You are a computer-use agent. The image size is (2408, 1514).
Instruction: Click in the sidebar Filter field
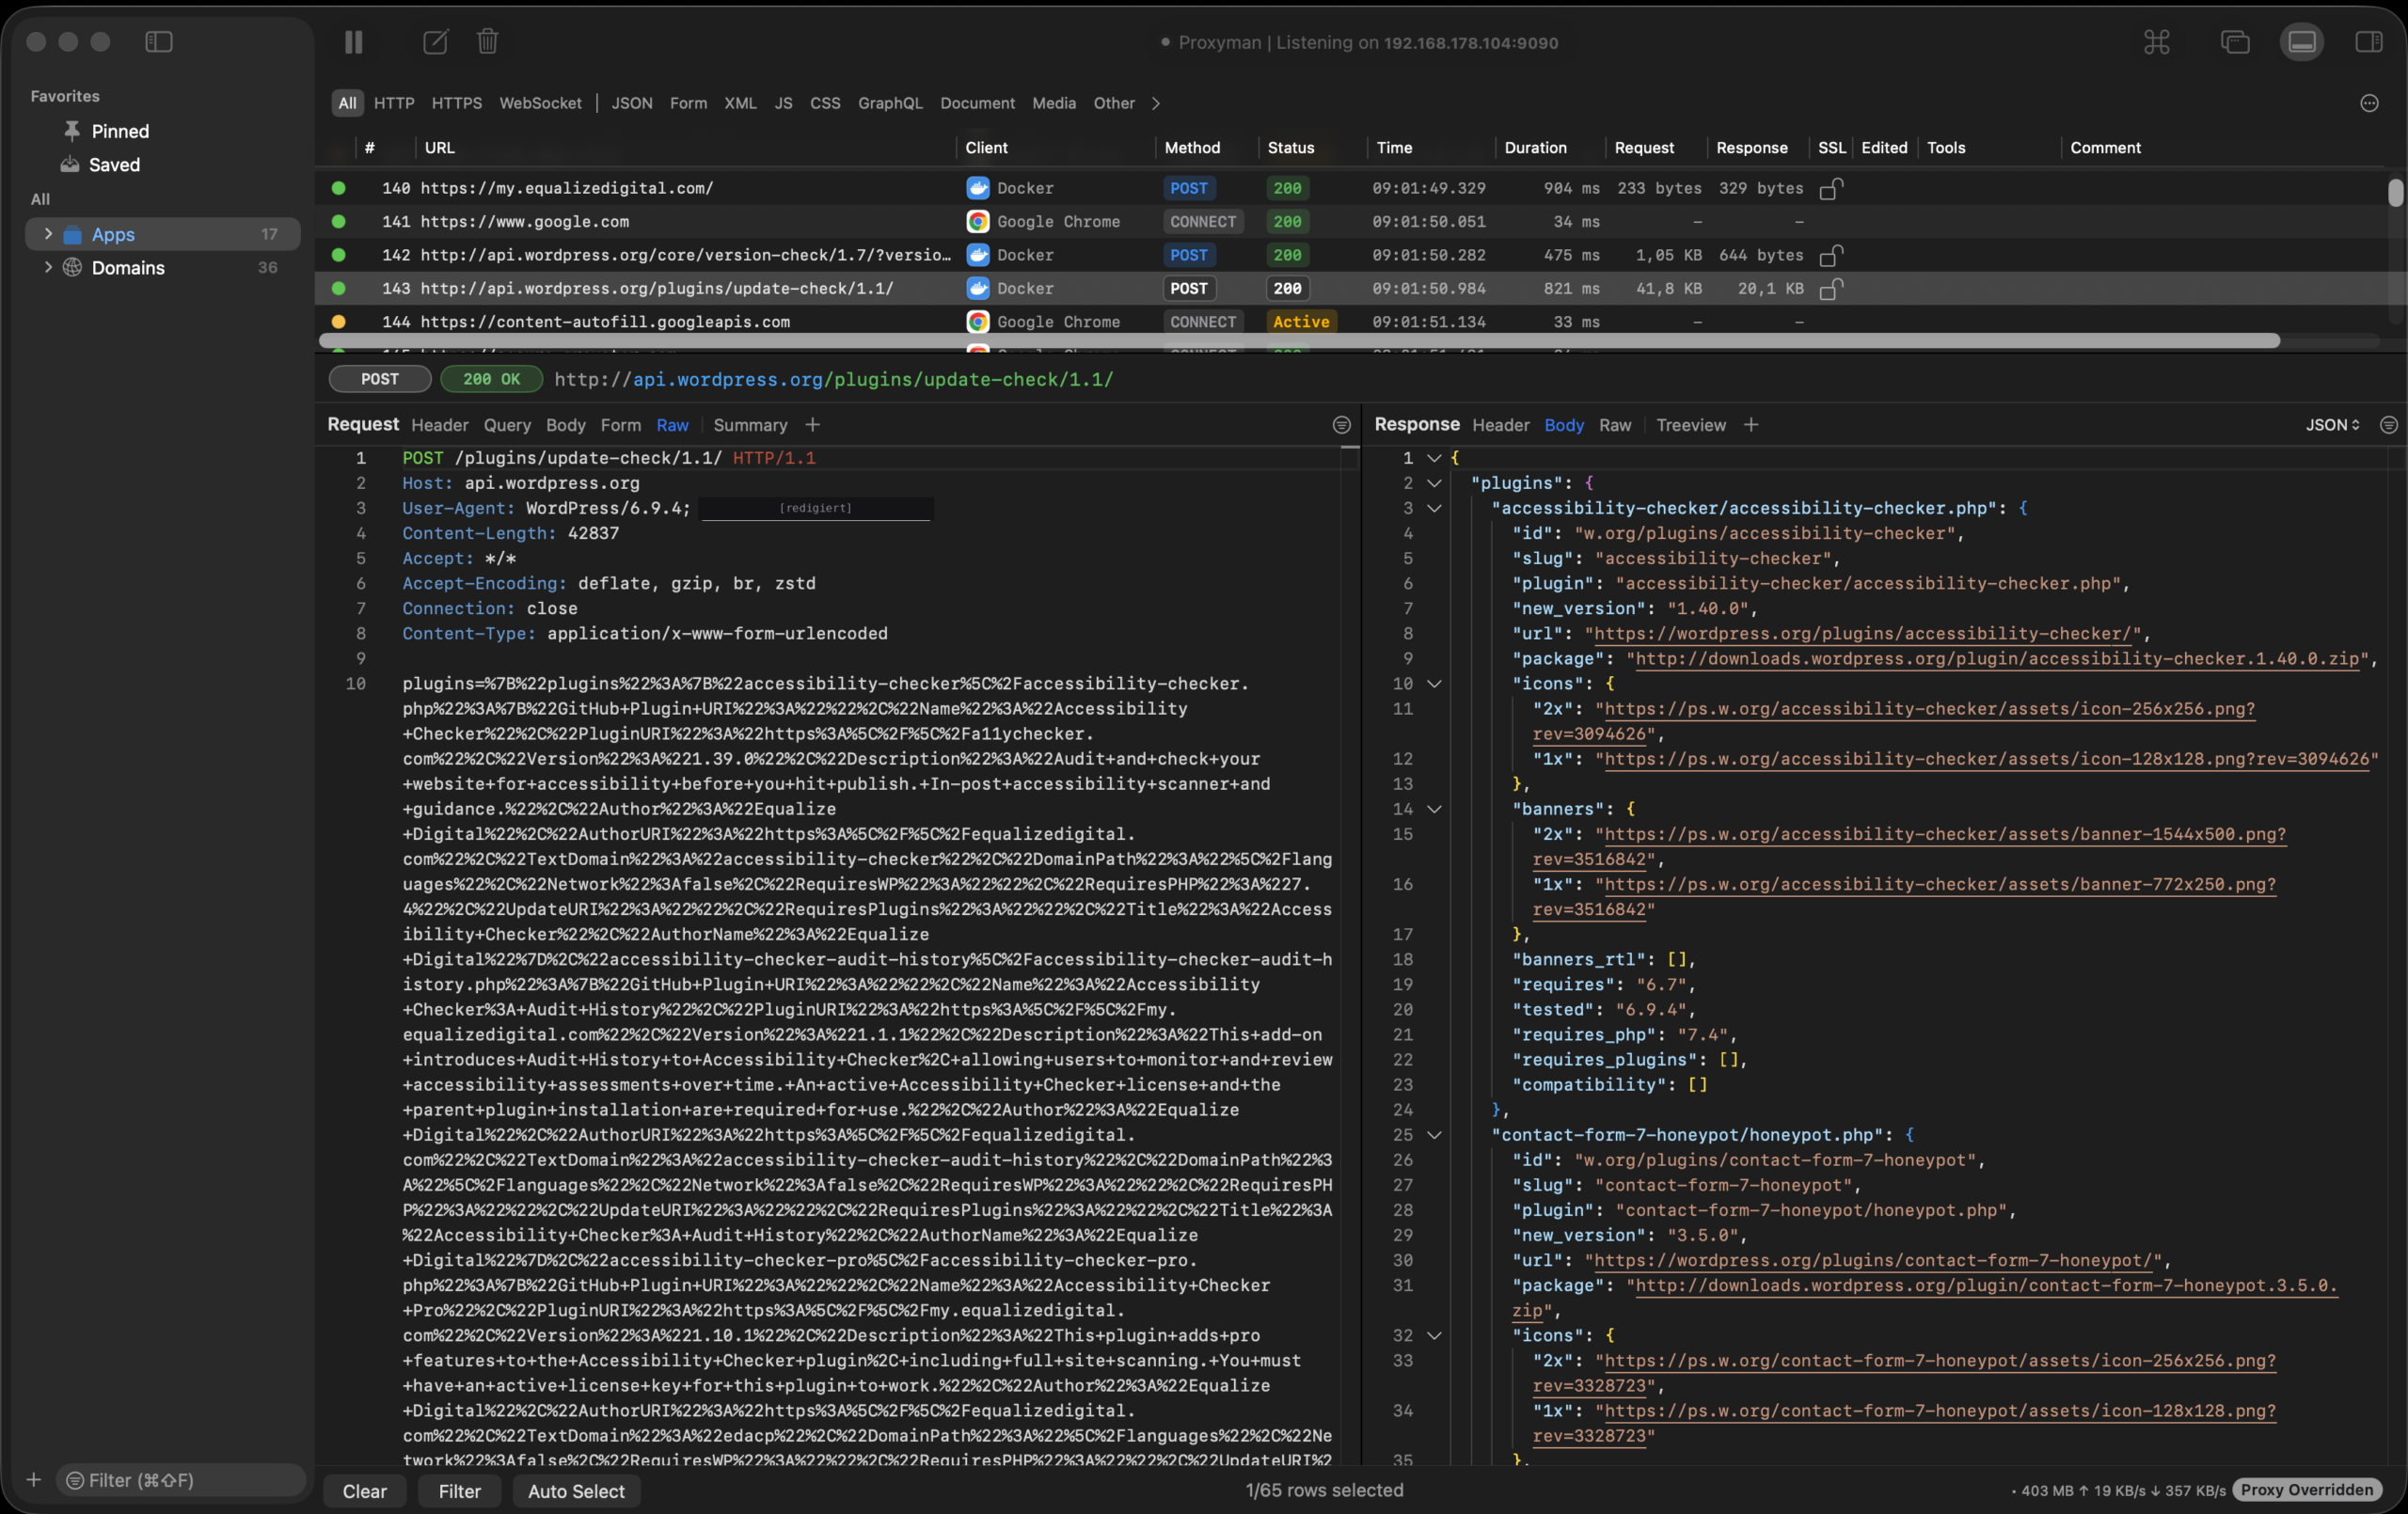click(182, 1479)
